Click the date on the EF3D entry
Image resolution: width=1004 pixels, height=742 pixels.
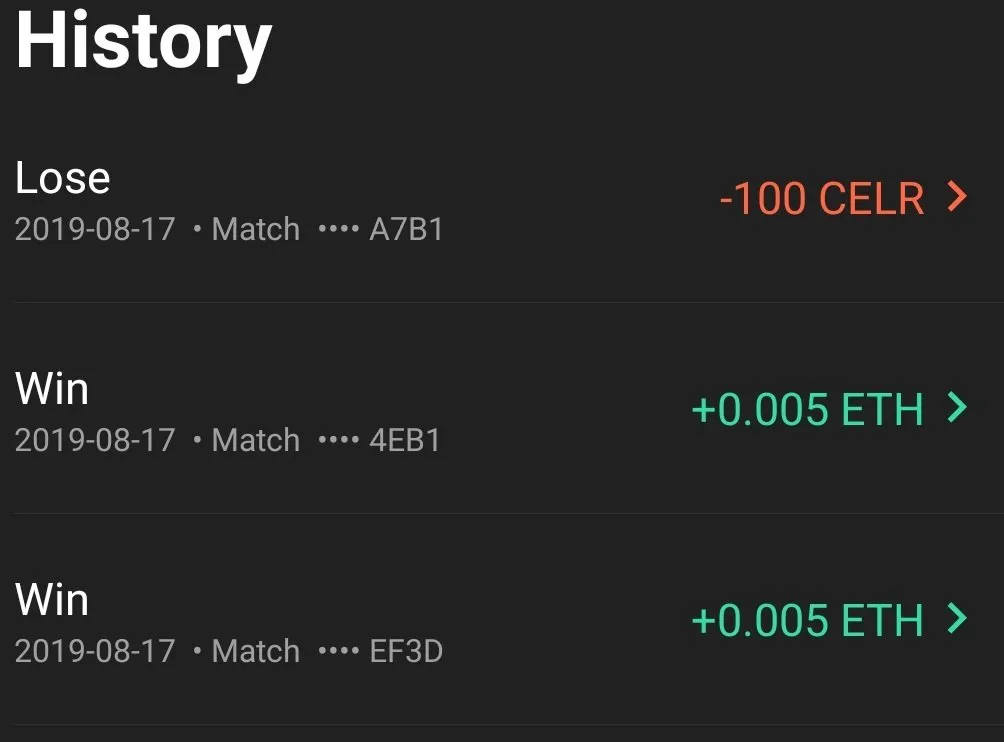click(x=95, y=652)
